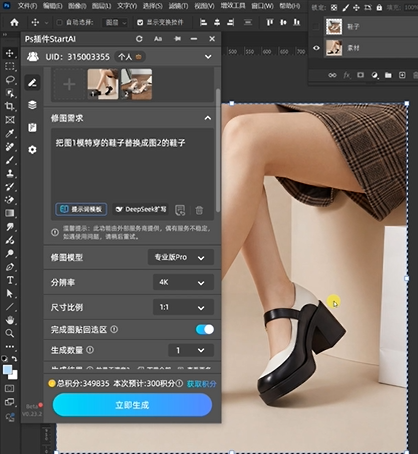Open the 文件(F) menu

click(x=27, y=6)
